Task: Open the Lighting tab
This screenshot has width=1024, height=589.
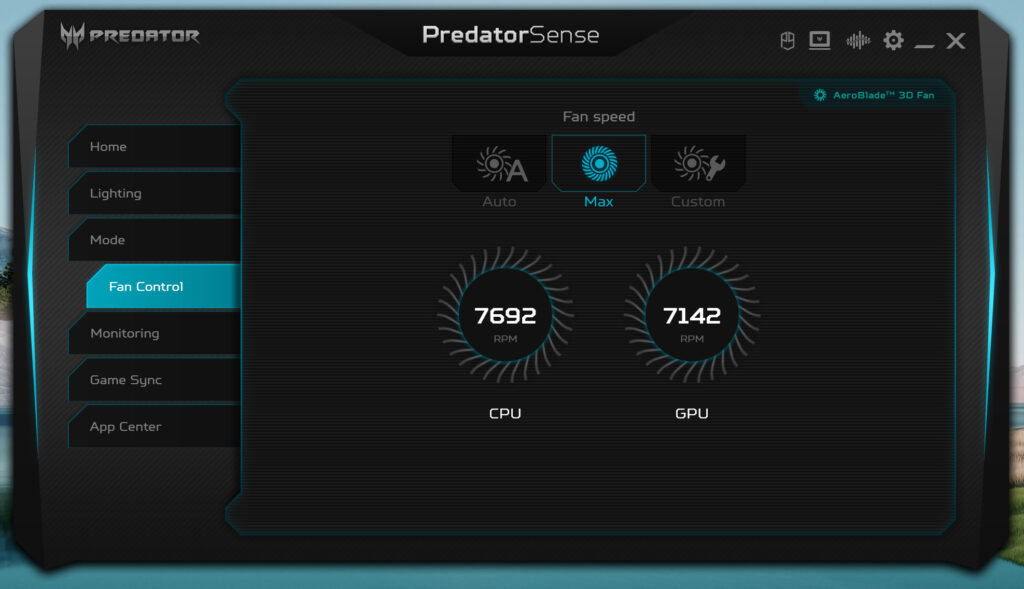Action: pos(154,193)
